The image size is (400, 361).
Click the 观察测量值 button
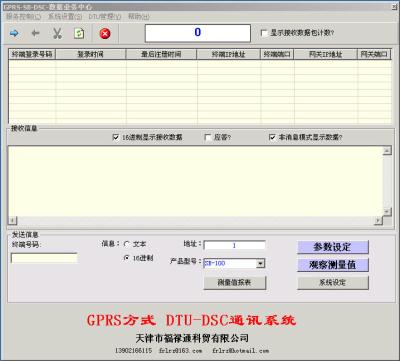pos(333,265)
